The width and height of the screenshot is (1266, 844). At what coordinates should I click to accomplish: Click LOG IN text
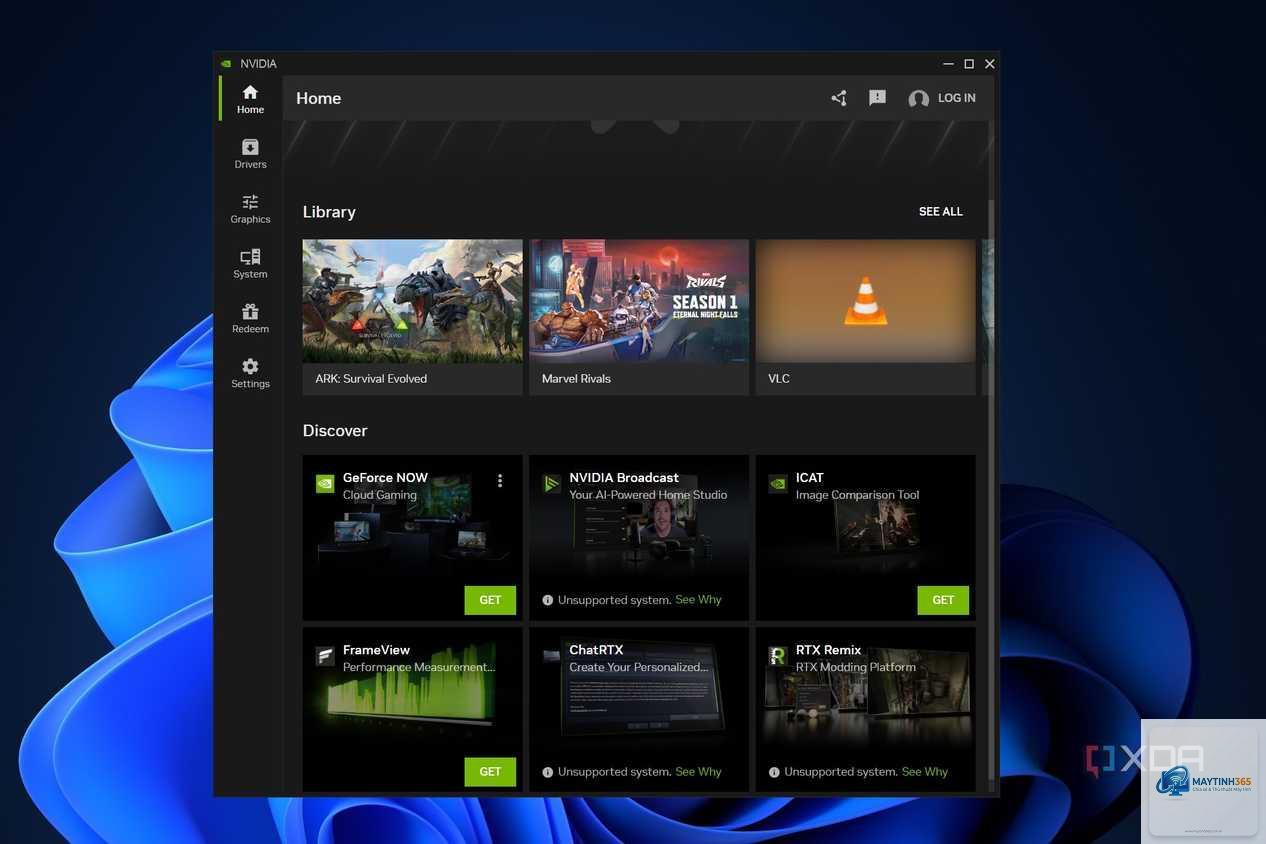coord(956,98)
